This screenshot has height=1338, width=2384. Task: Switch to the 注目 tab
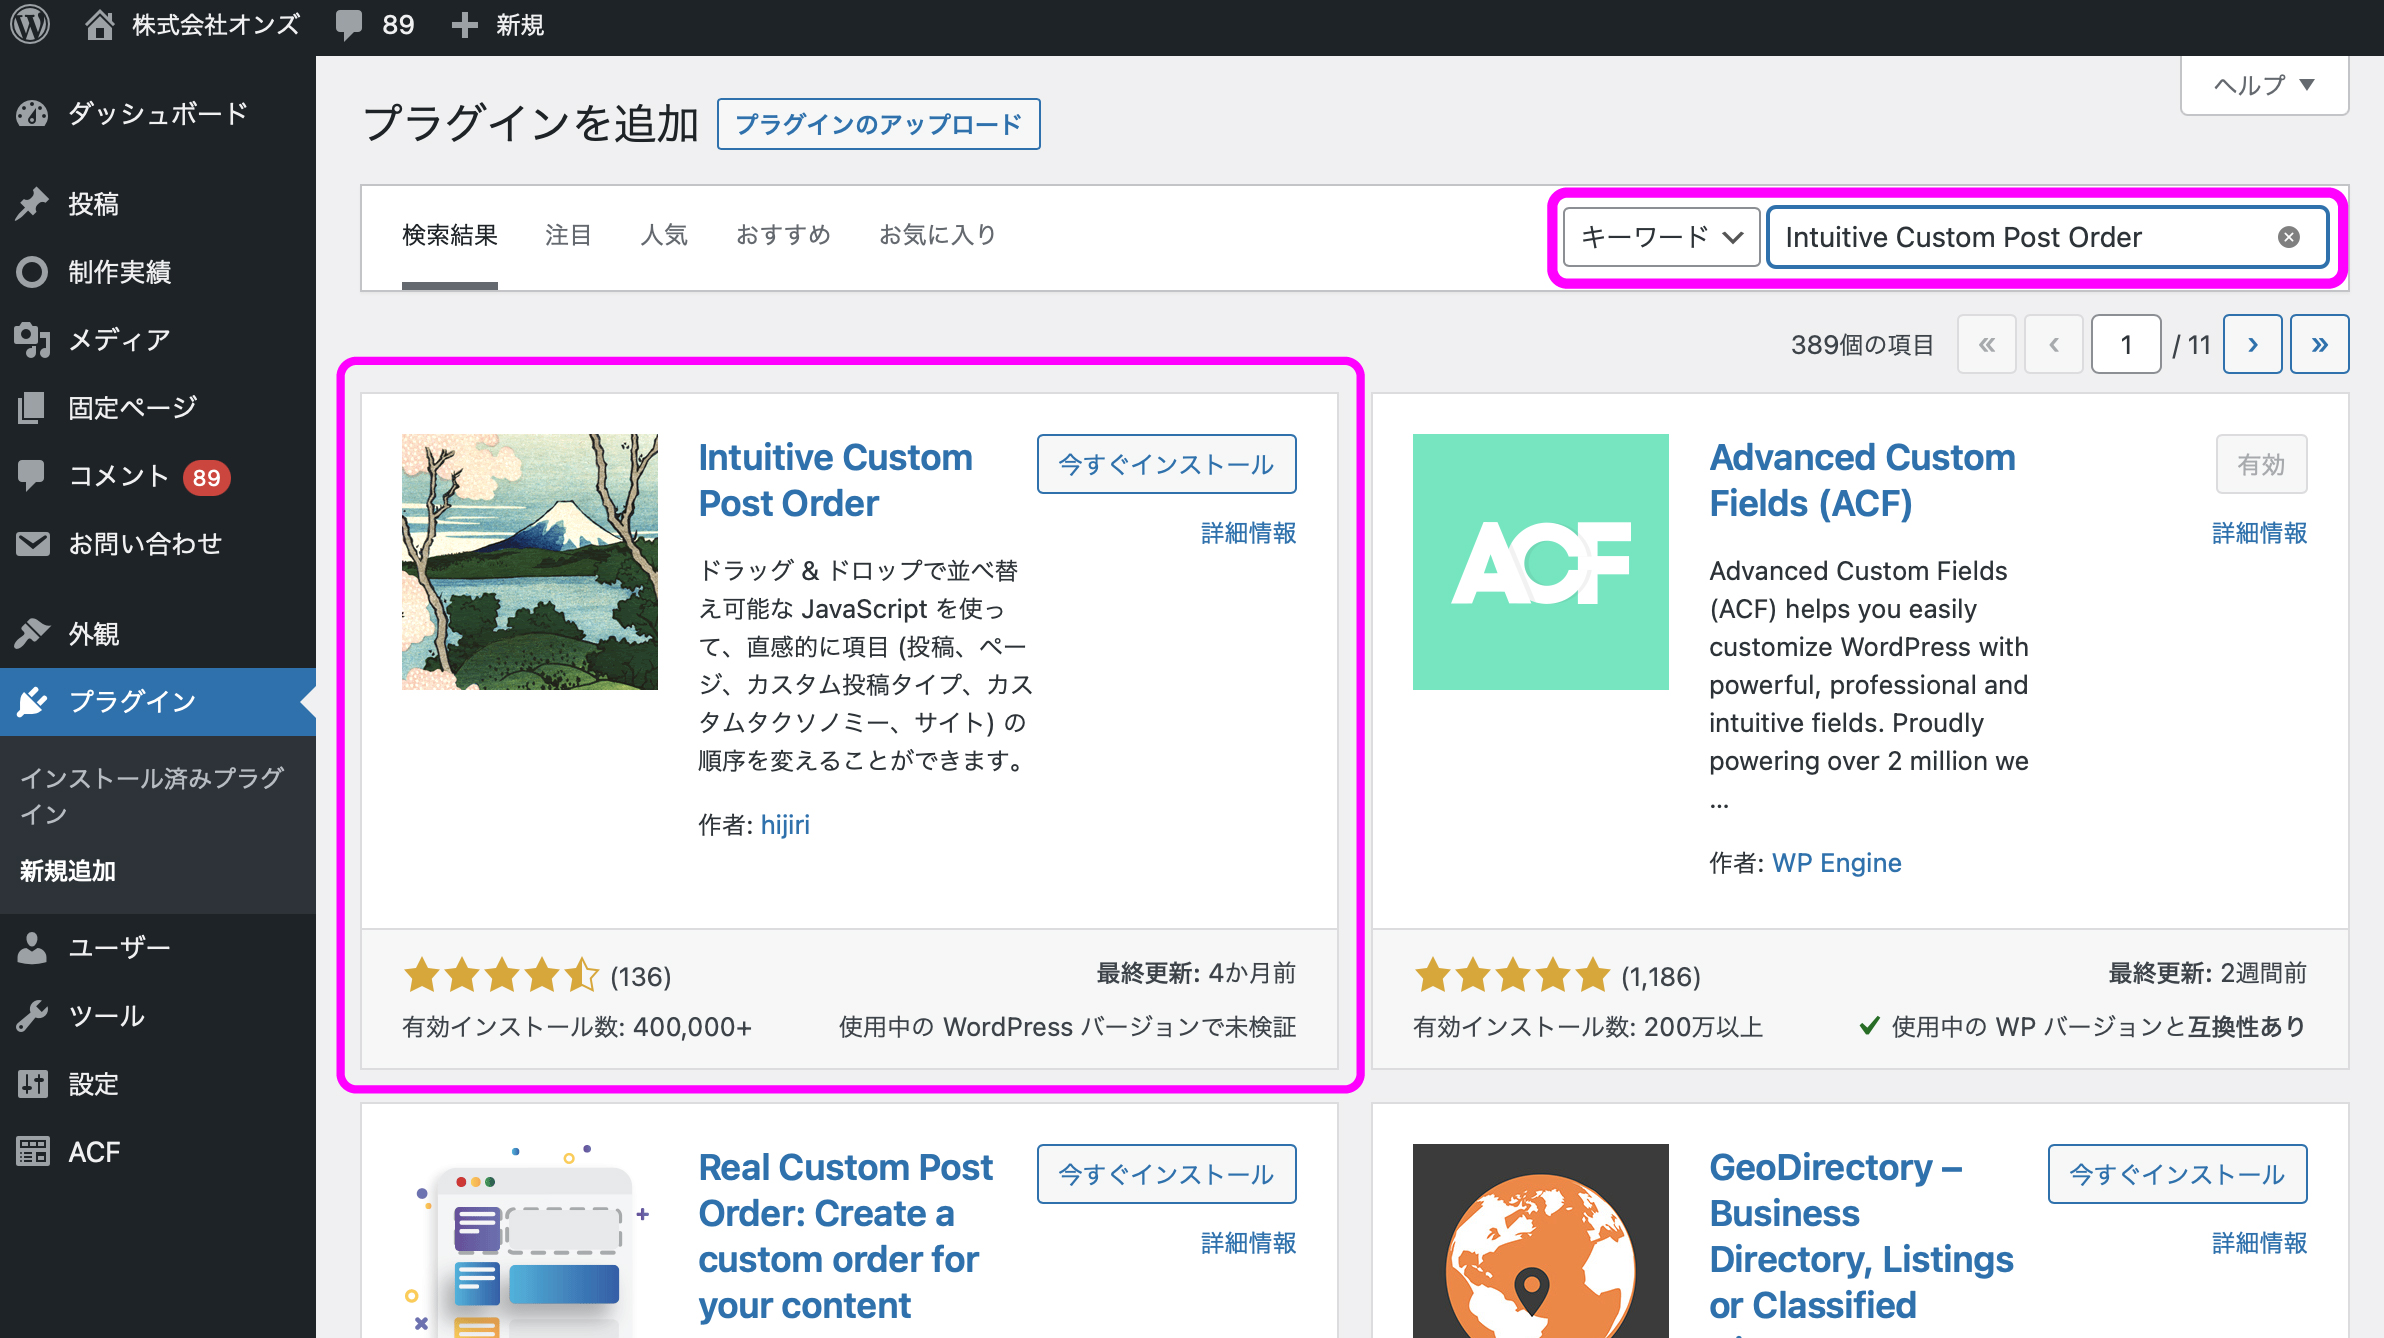pyautogui.click(x=568, y=235)
